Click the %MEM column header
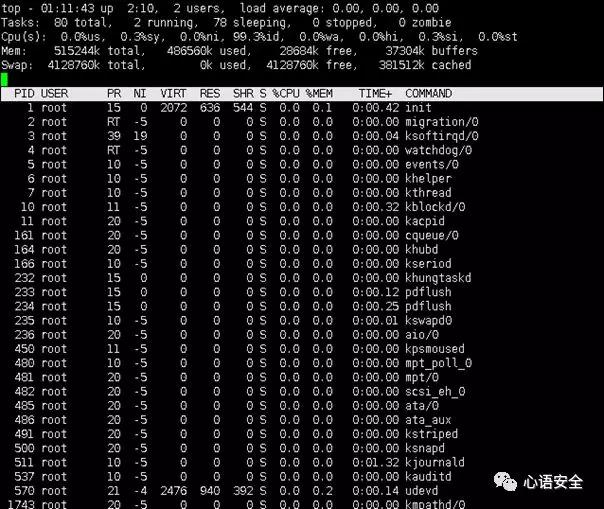This screenshot has height=509, width=604. 319,93
